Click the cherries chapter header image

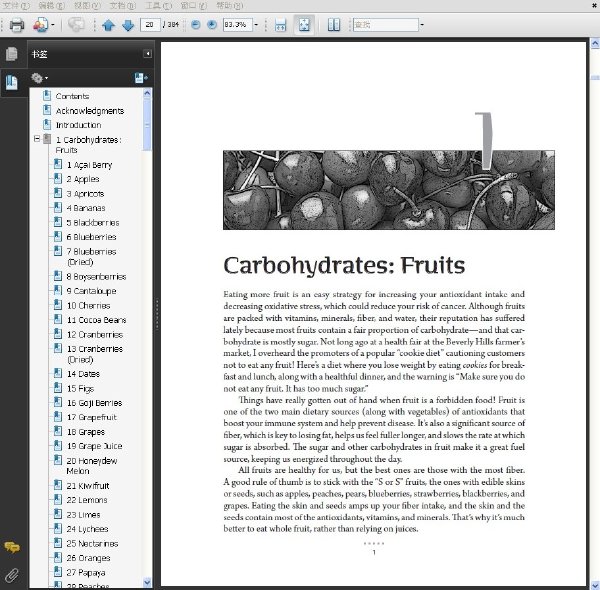[389, 190]
